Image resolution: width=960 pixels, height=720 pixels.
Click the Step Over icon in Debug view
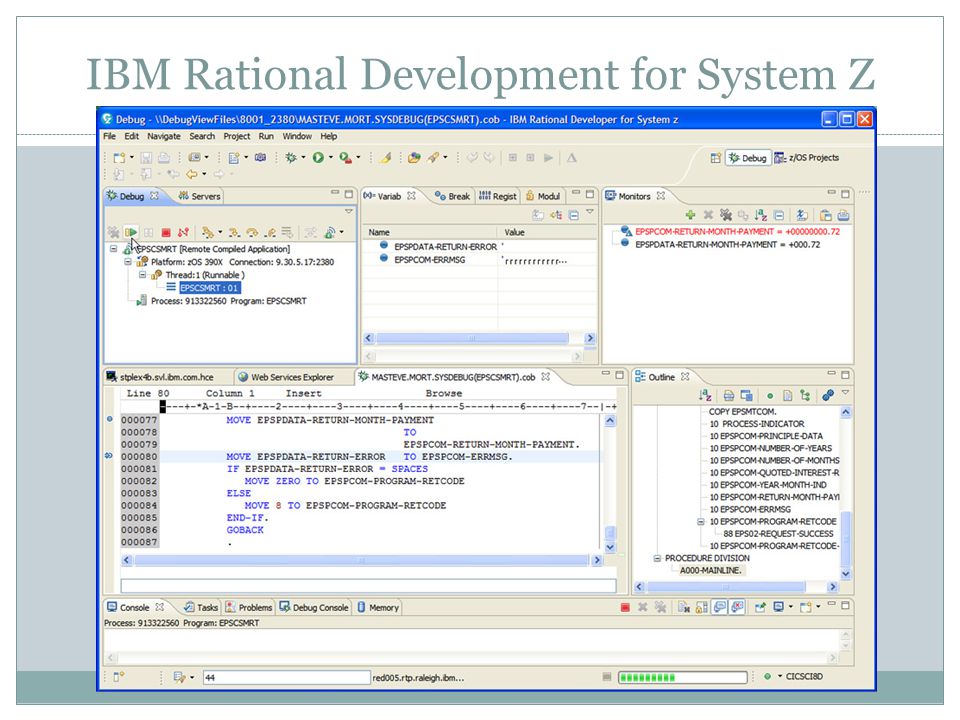tap(252, 233)
